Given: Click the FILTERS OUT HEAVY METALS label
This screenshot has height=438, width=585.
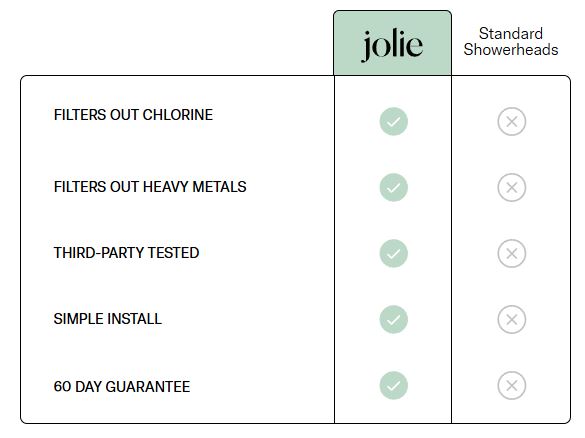Looking at the screenshot, I should [x=150, y=187].
